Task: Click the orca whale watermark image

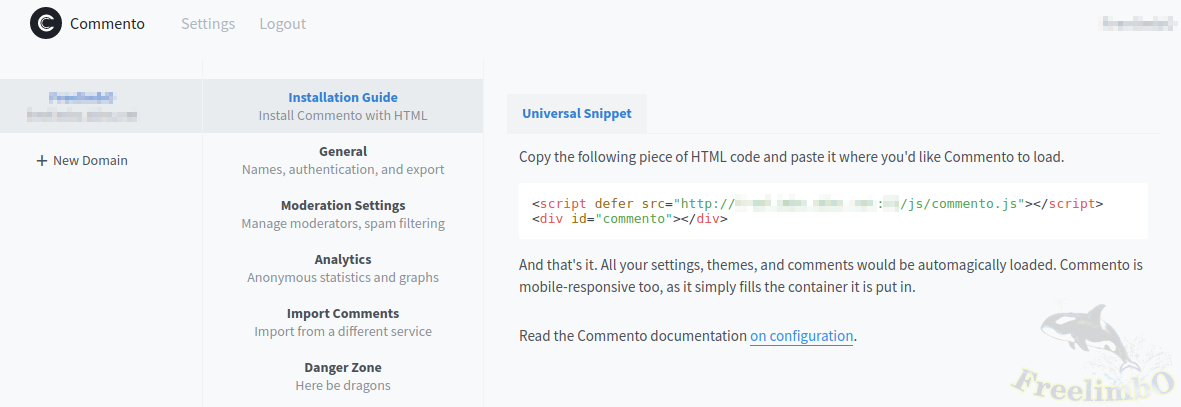Action: 1091,340
